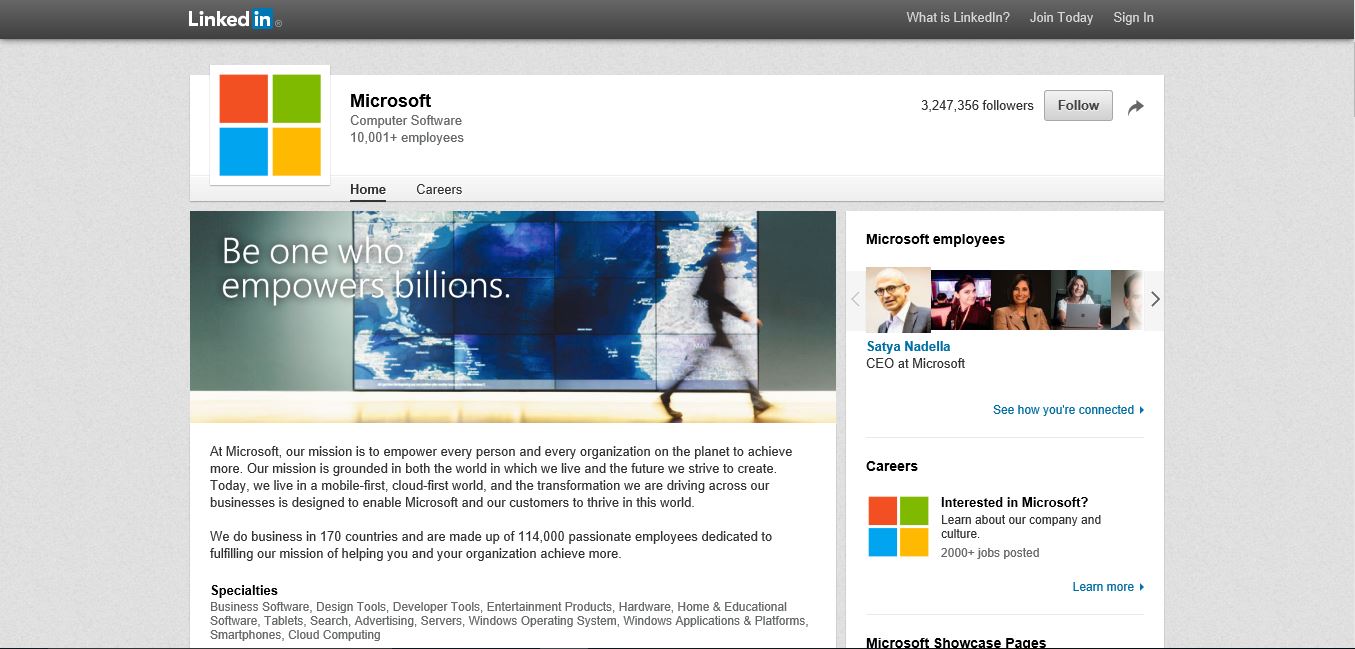Image resolution: width=1355 pixels, height=649 pixels.
Task: Click the large Microsoft logo on the company header
Action: 270,125
